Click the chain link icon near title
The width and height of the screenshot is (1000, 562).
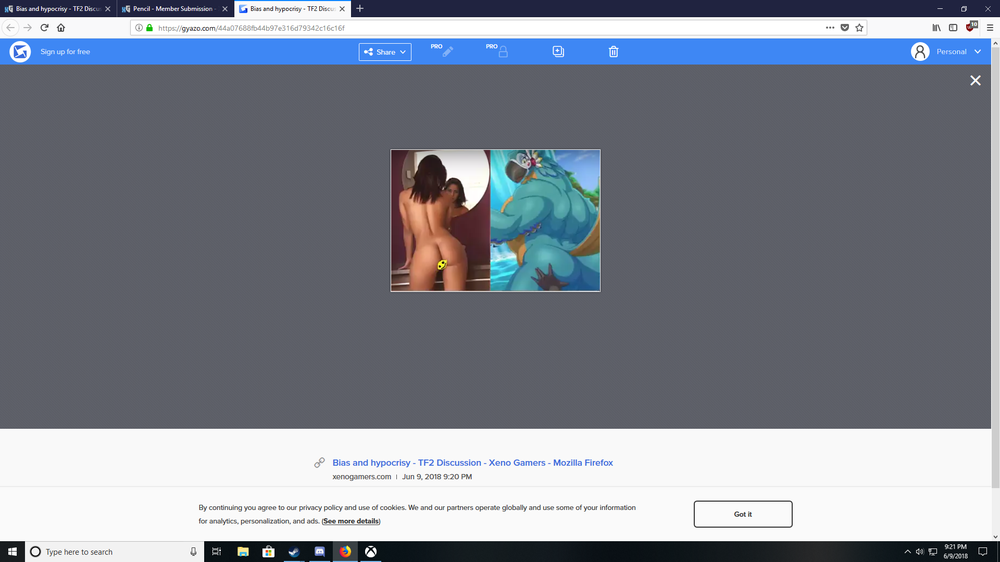pyautogui.click(x=320, y=462)
